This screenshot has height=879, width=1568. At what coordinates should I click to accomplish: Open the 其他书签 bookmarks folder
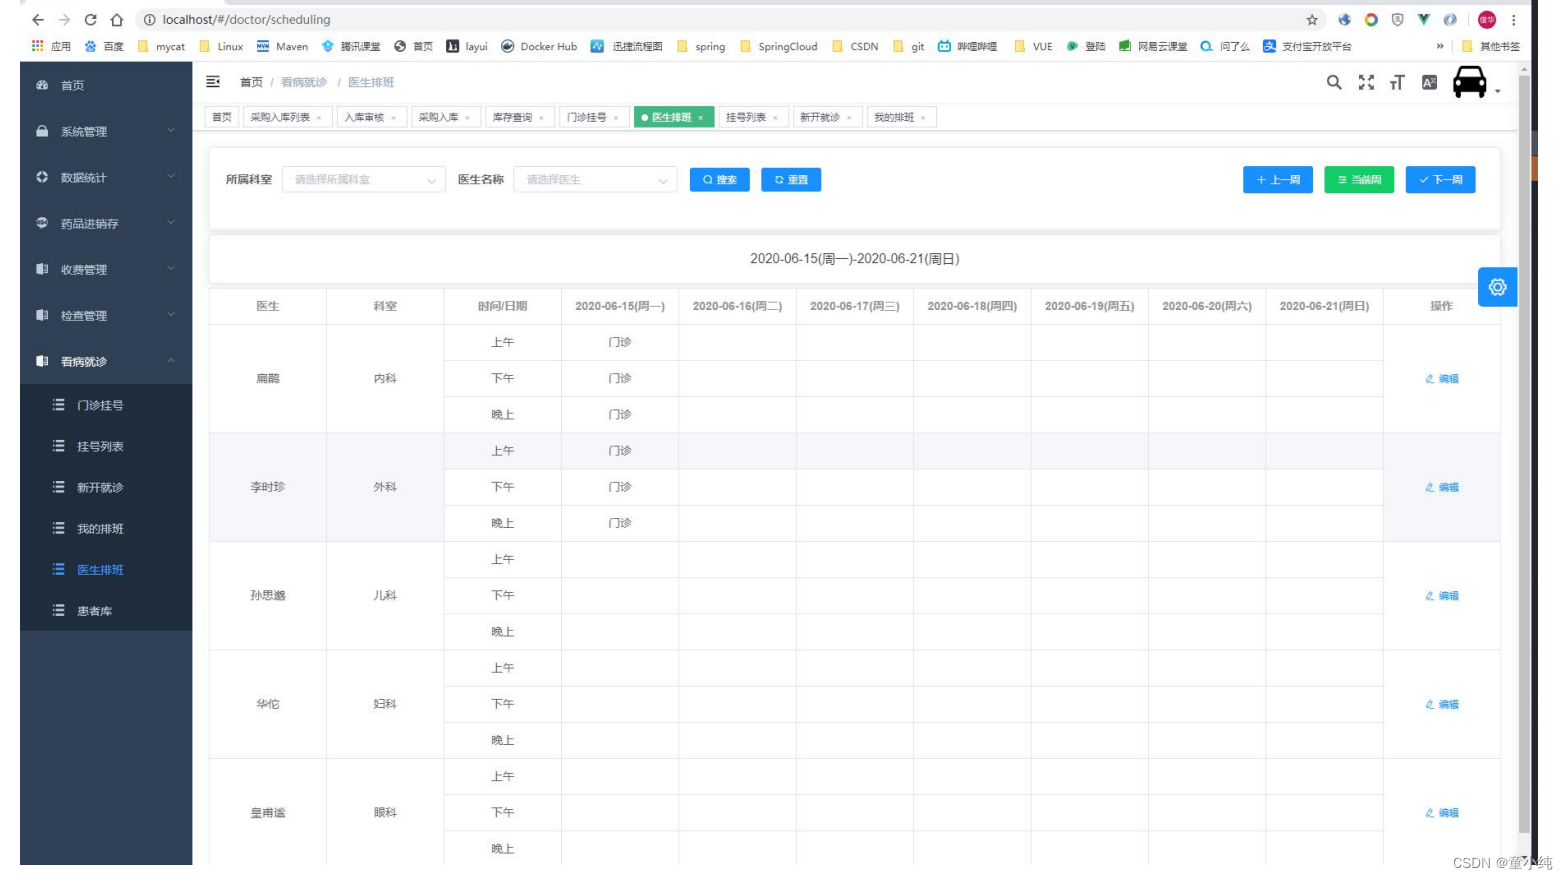(x=1491, y=46)
